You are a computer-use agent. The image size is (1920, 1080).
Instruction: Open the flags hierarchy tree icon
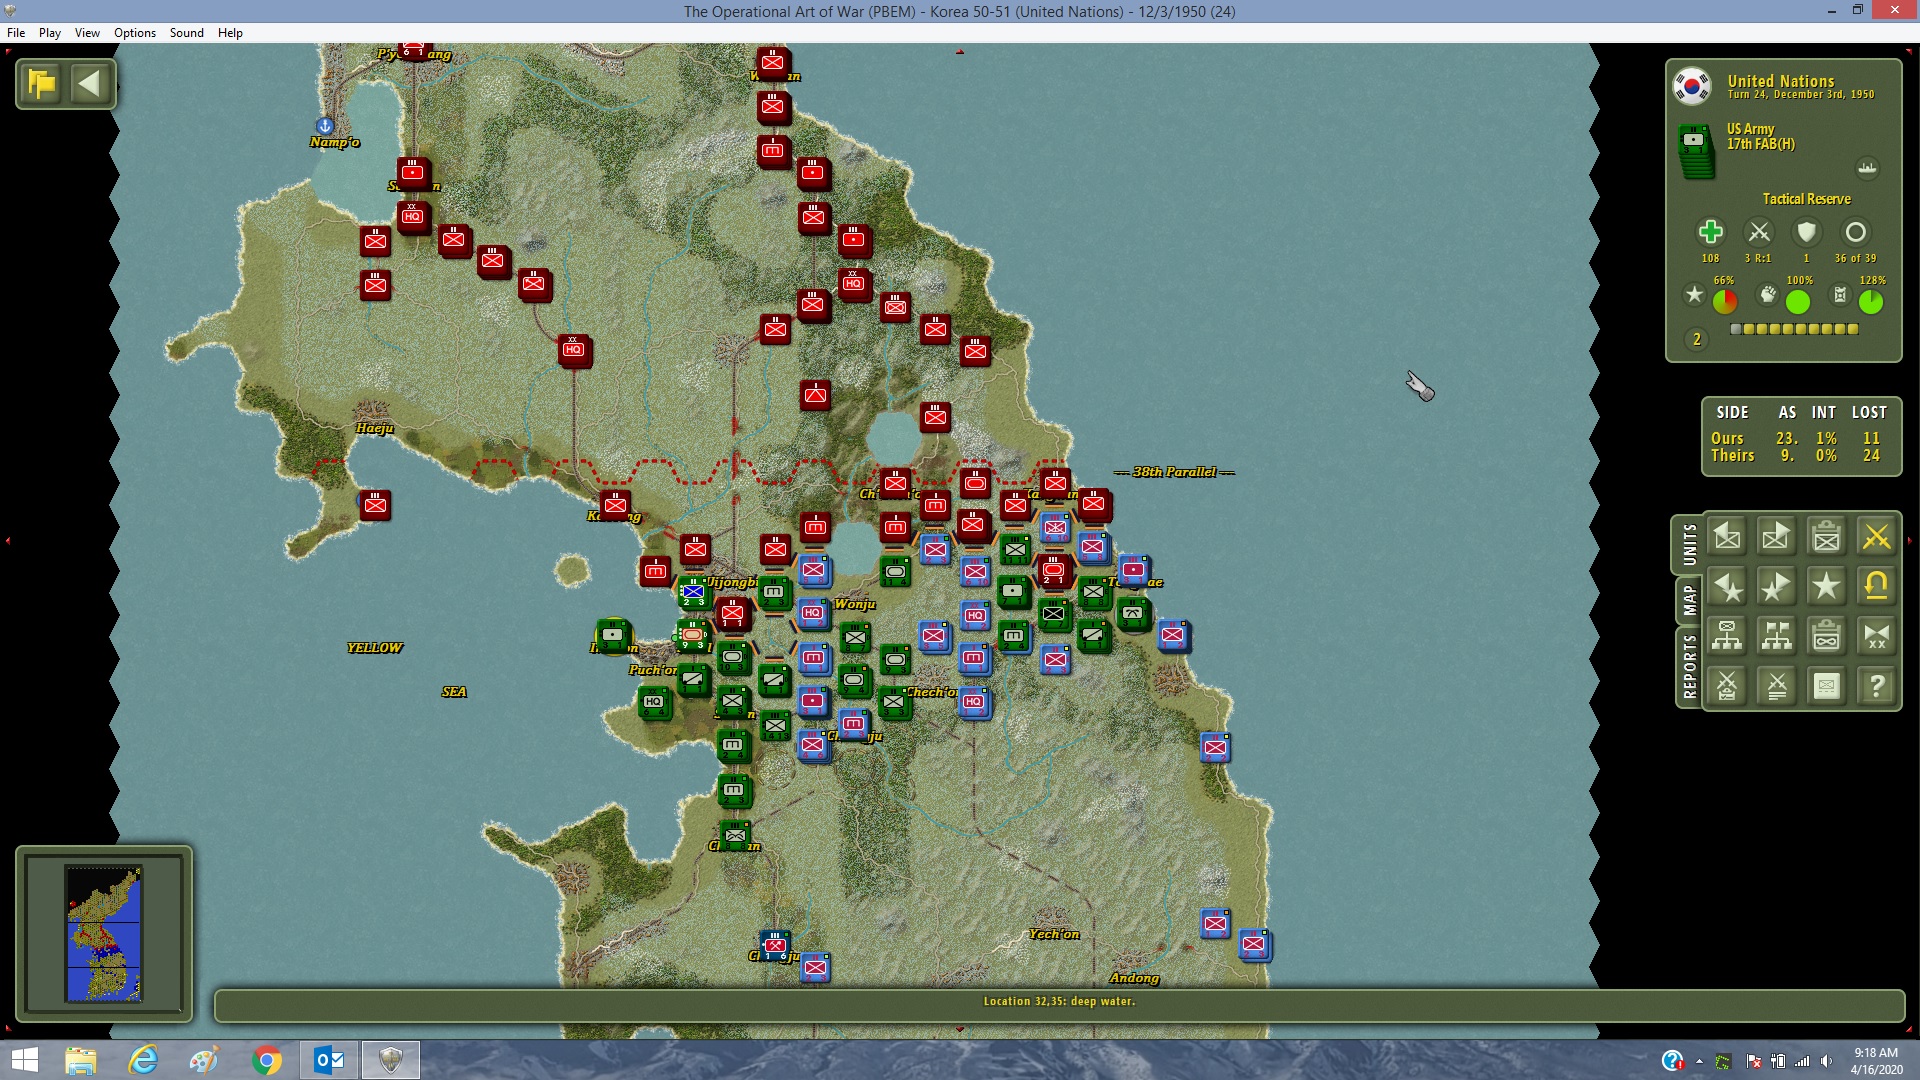pyautogui.click(x=1777, y=636)
